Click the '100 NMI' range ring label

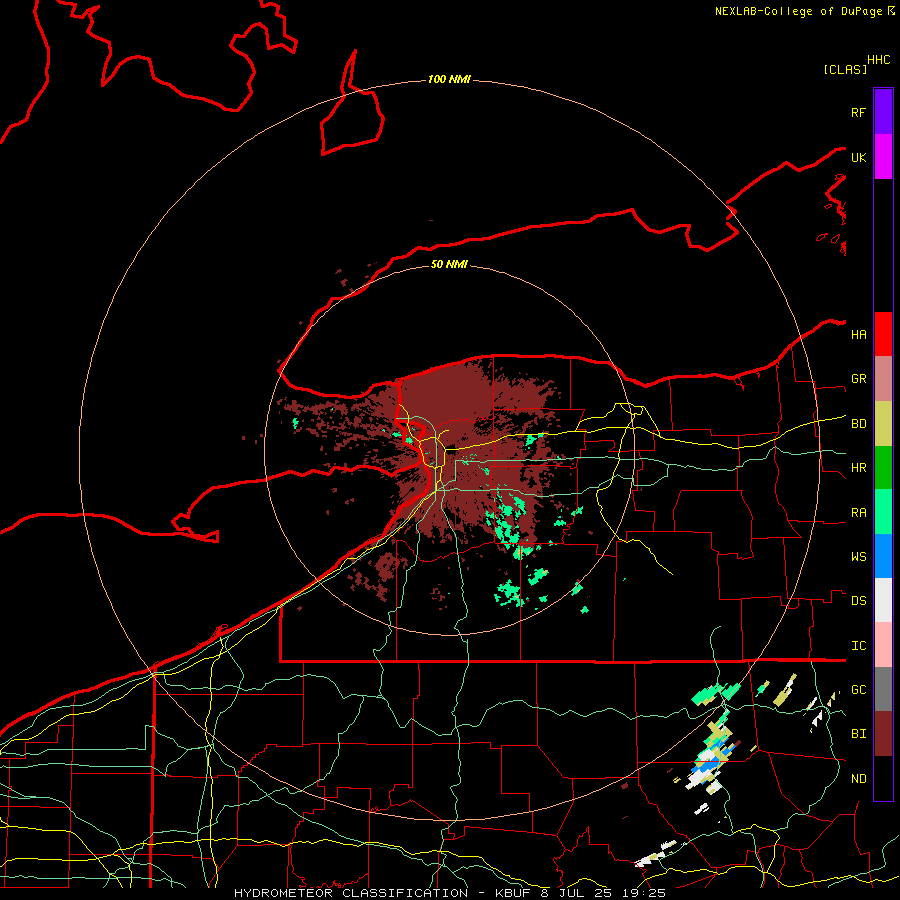click(449, 79)
